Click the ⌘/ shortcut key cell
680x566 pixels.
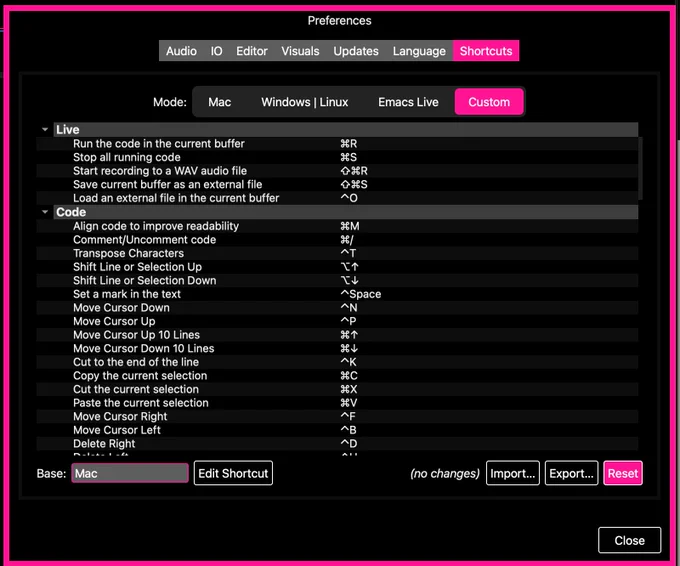pos(347,239)
